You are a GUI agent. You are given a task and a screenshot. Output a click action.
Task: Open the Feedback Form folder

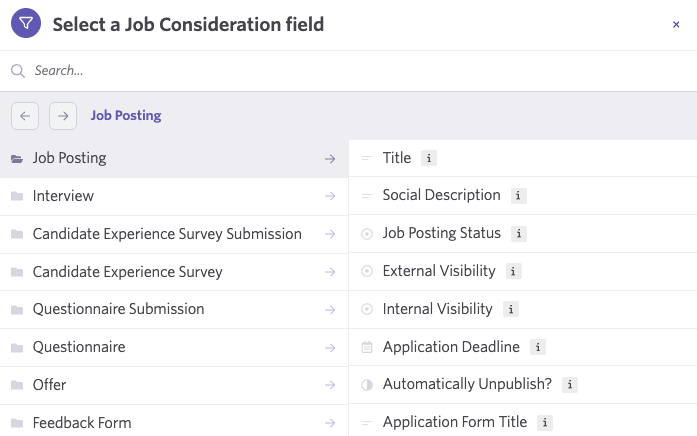(82, 423)
